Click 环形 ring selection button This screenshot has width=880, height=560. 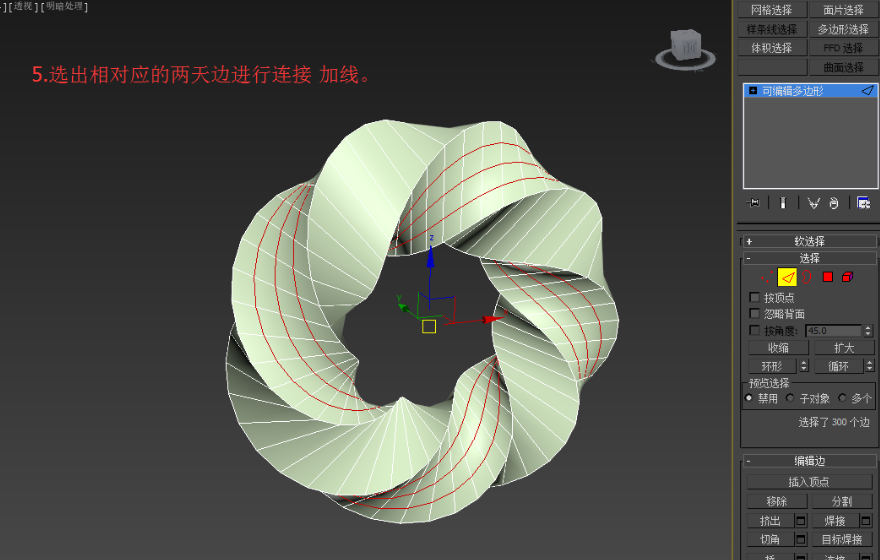(772, 366)
